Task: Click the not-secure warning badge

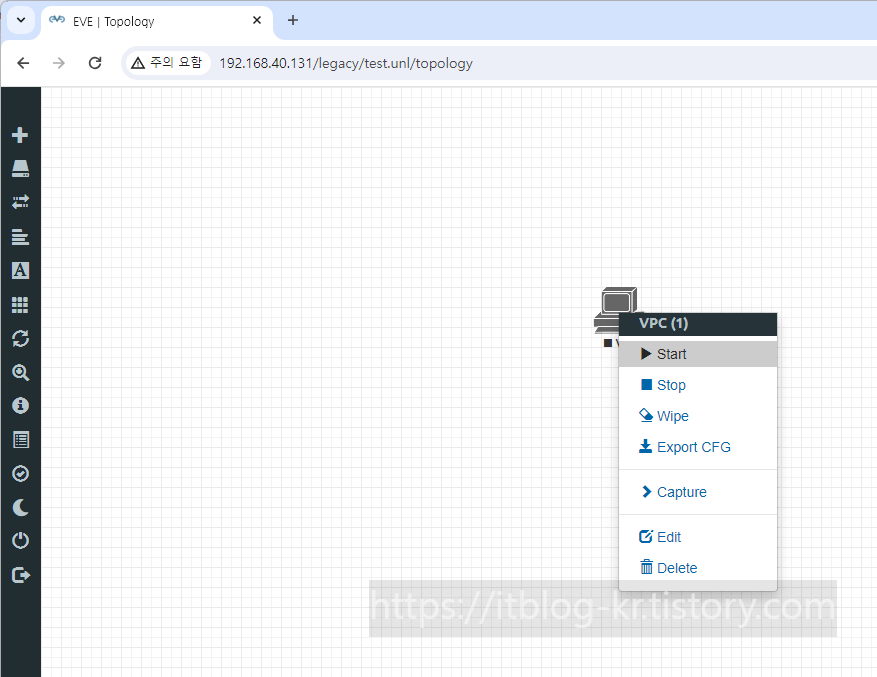Action: pyautogui.click(x=166, y=63)
